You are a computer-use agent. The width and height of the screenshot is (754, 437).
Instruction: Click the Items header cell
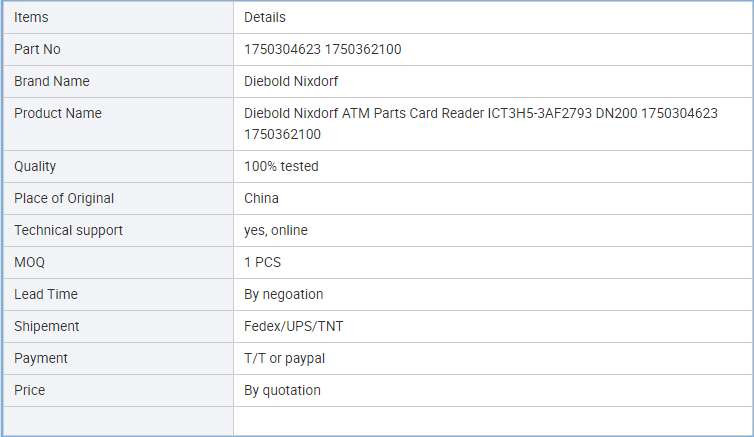118,17
